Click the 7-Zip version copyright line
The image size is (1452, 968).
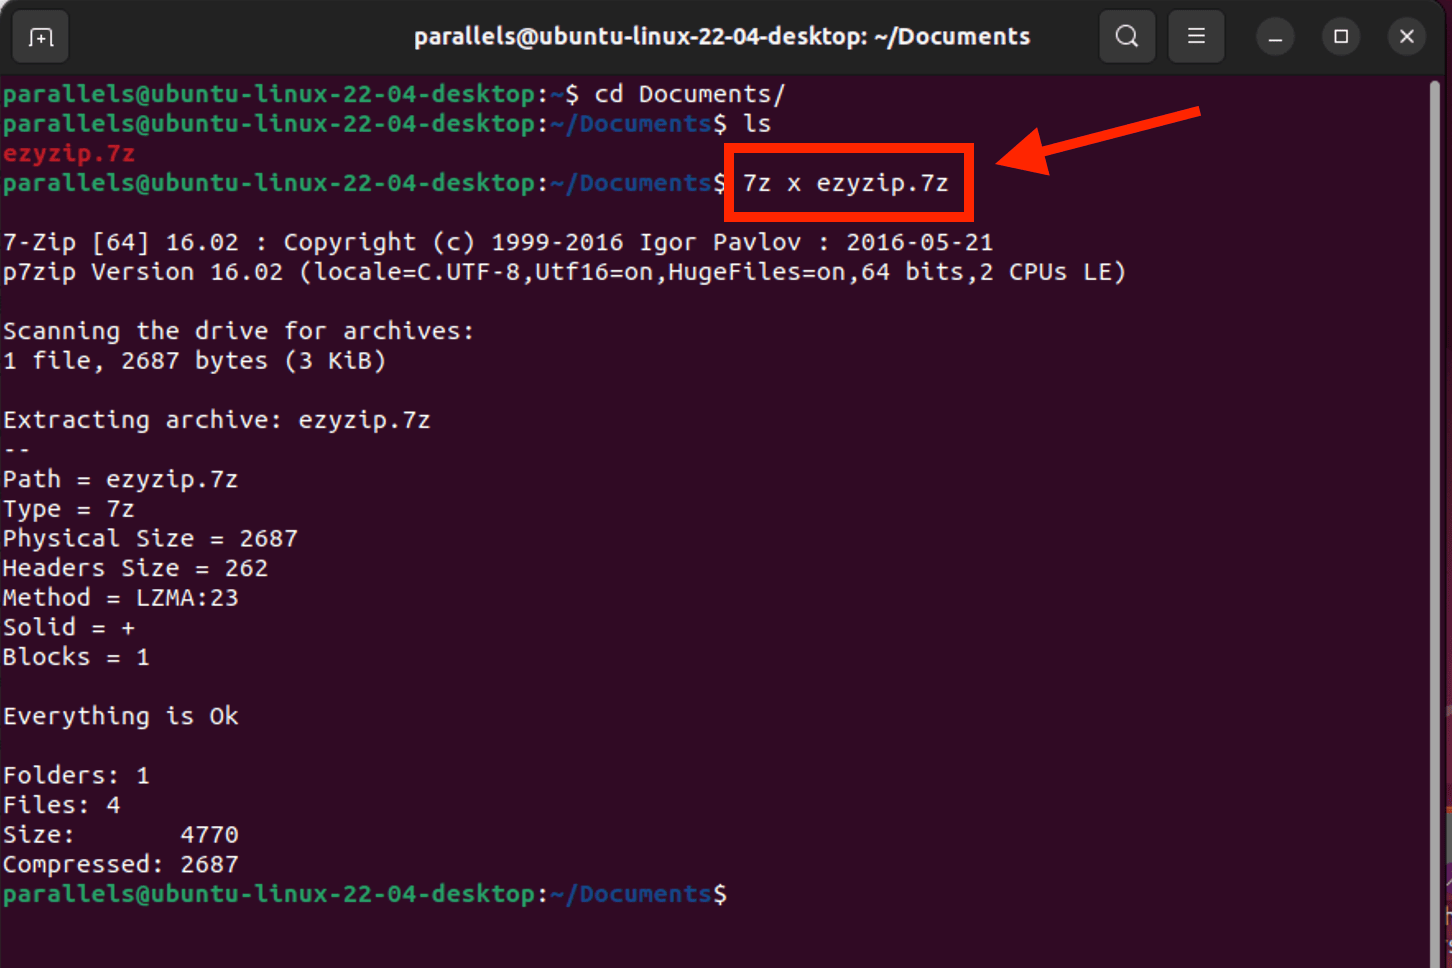pyautogui.click(x=497, y=241)
